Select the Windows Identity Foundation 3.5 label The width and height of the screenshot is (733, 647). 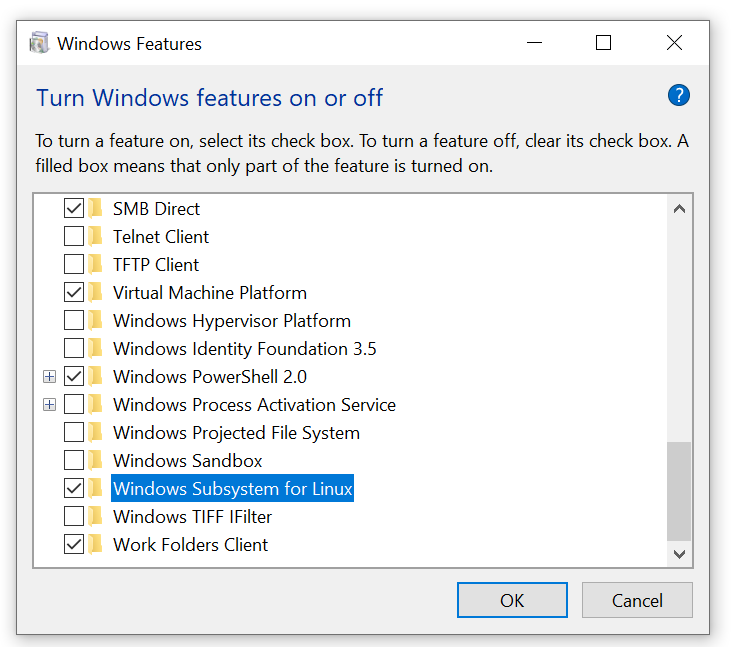[x=245, y=349]
